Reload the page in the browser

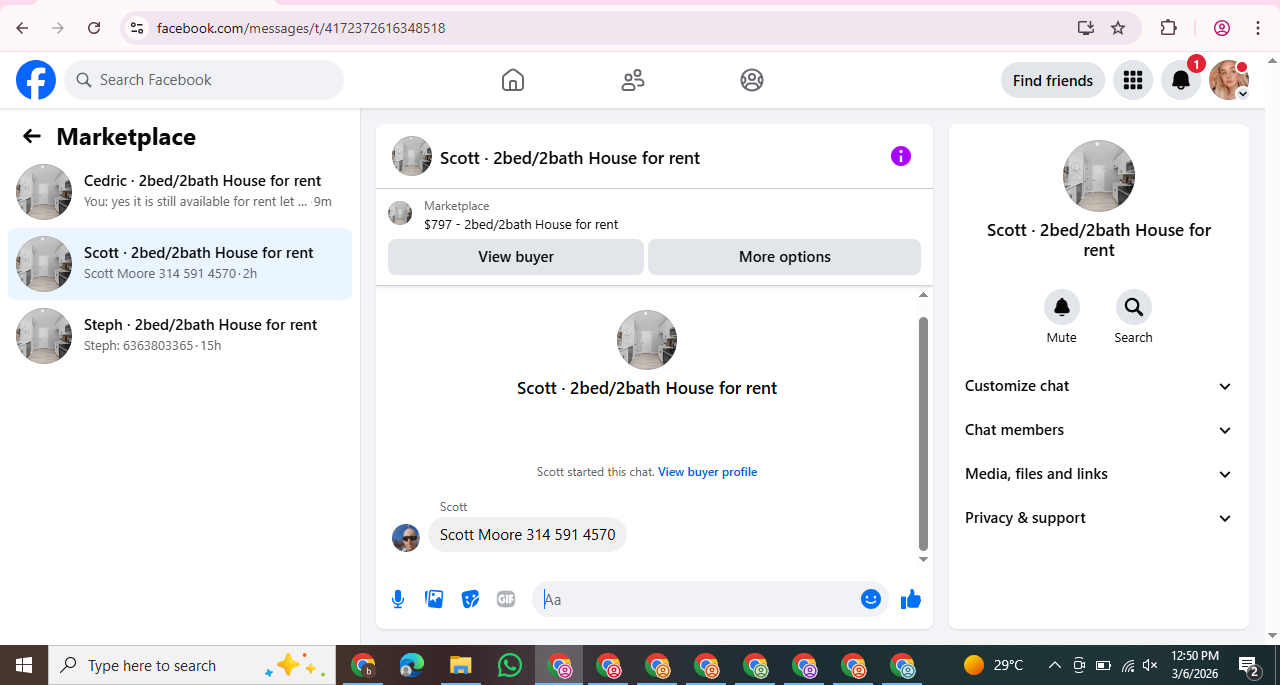tap(94, 28)
